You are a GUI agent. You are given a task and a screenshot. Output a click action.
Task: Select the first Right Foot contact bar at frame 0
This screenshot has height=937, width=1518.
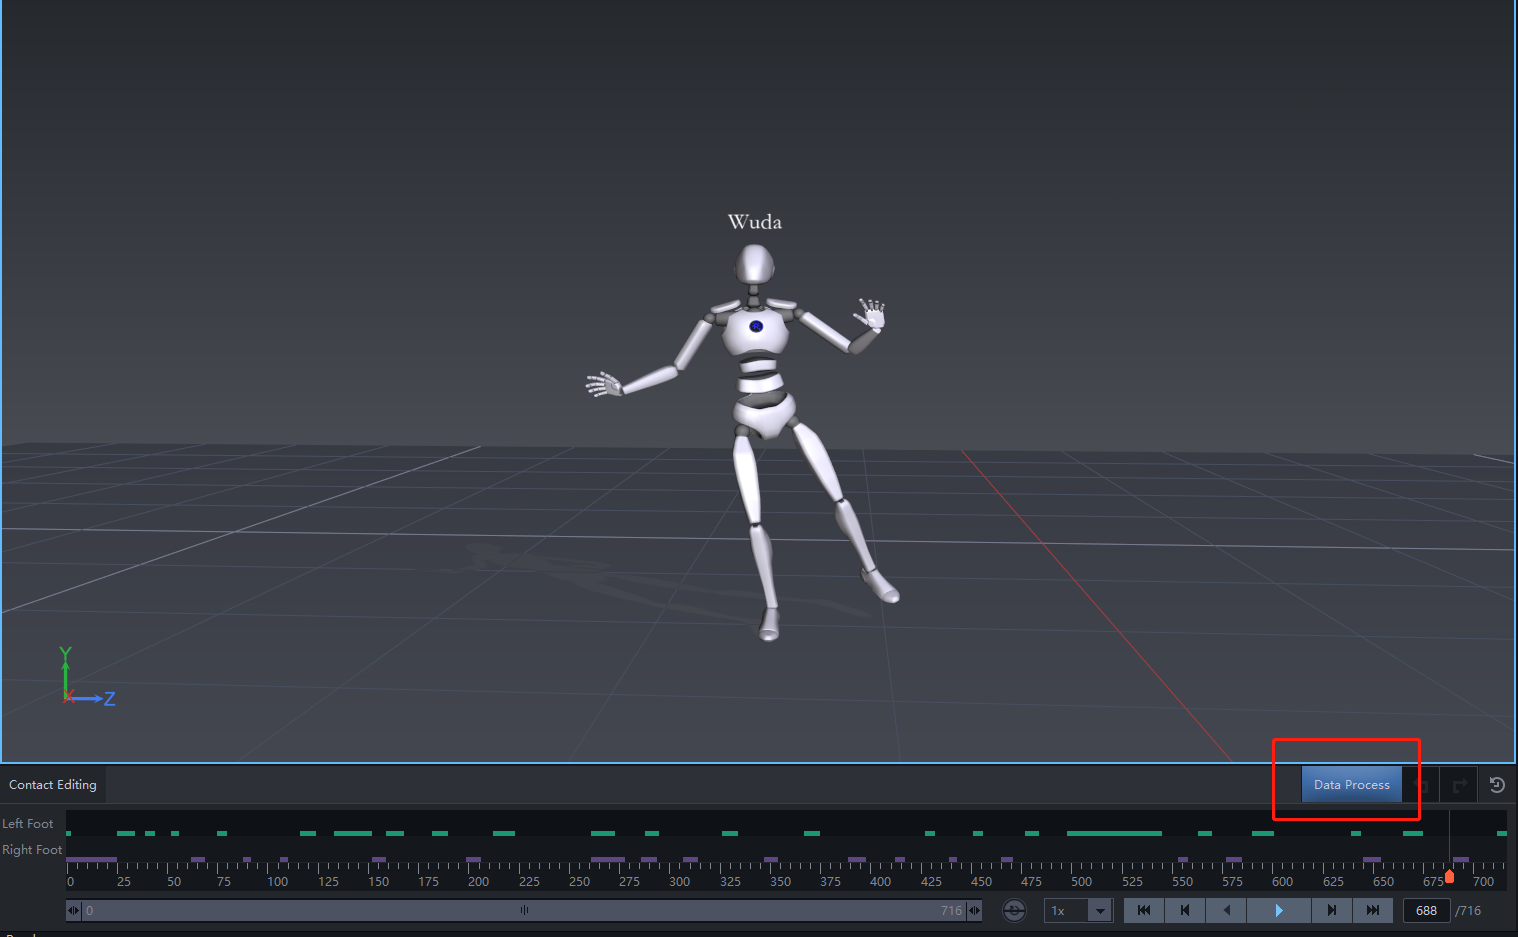tap(91, 859)
